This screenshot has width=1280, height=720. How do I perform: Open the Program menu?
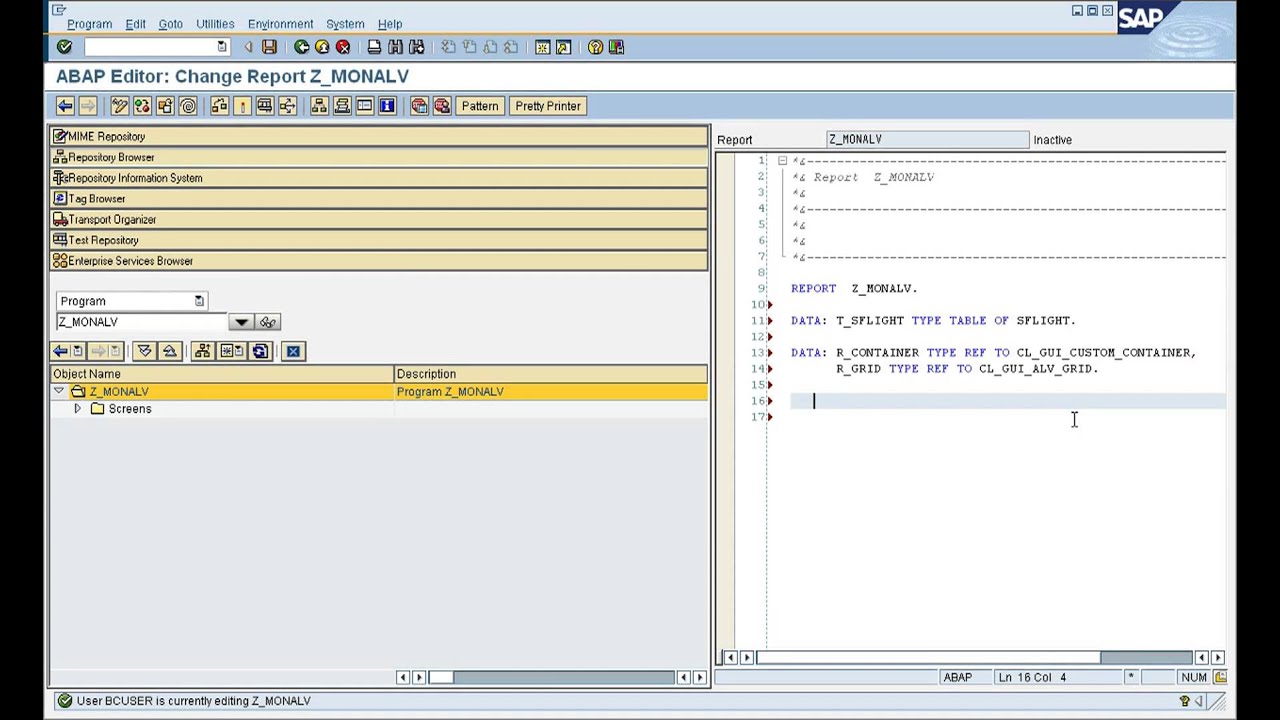89,24
